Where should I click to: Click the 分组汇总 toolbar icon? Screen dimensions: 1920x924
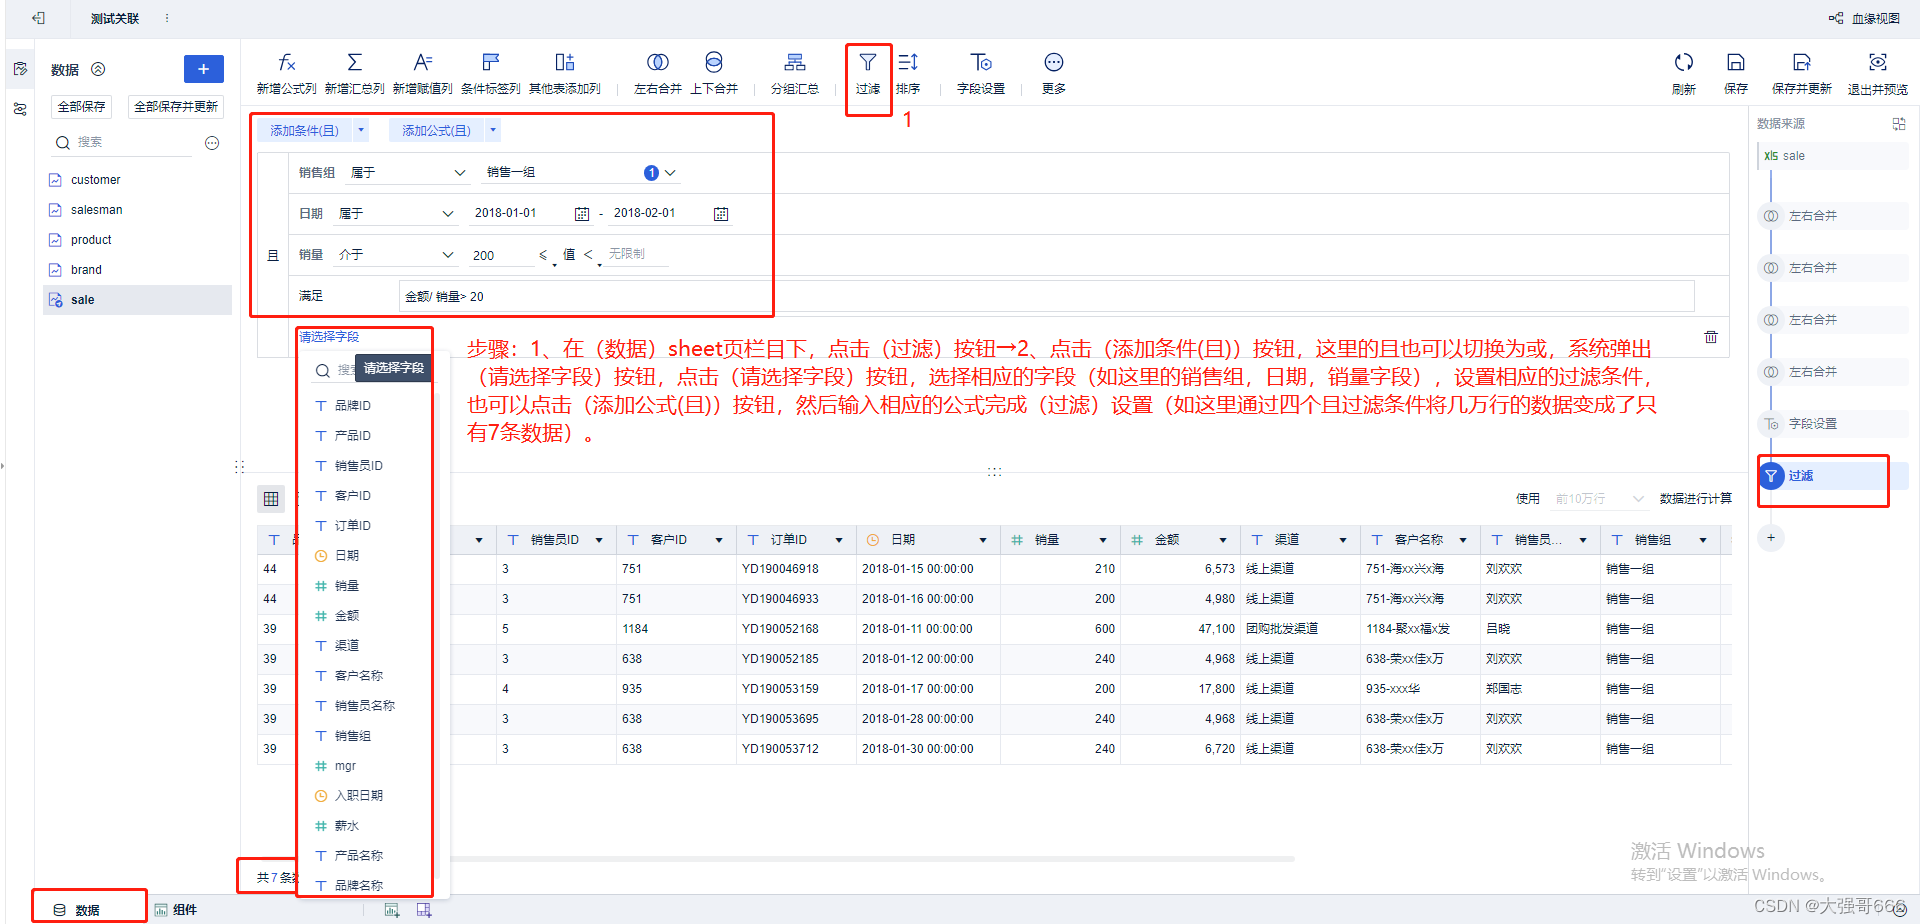pyautogui.click(x=794, y=63)
